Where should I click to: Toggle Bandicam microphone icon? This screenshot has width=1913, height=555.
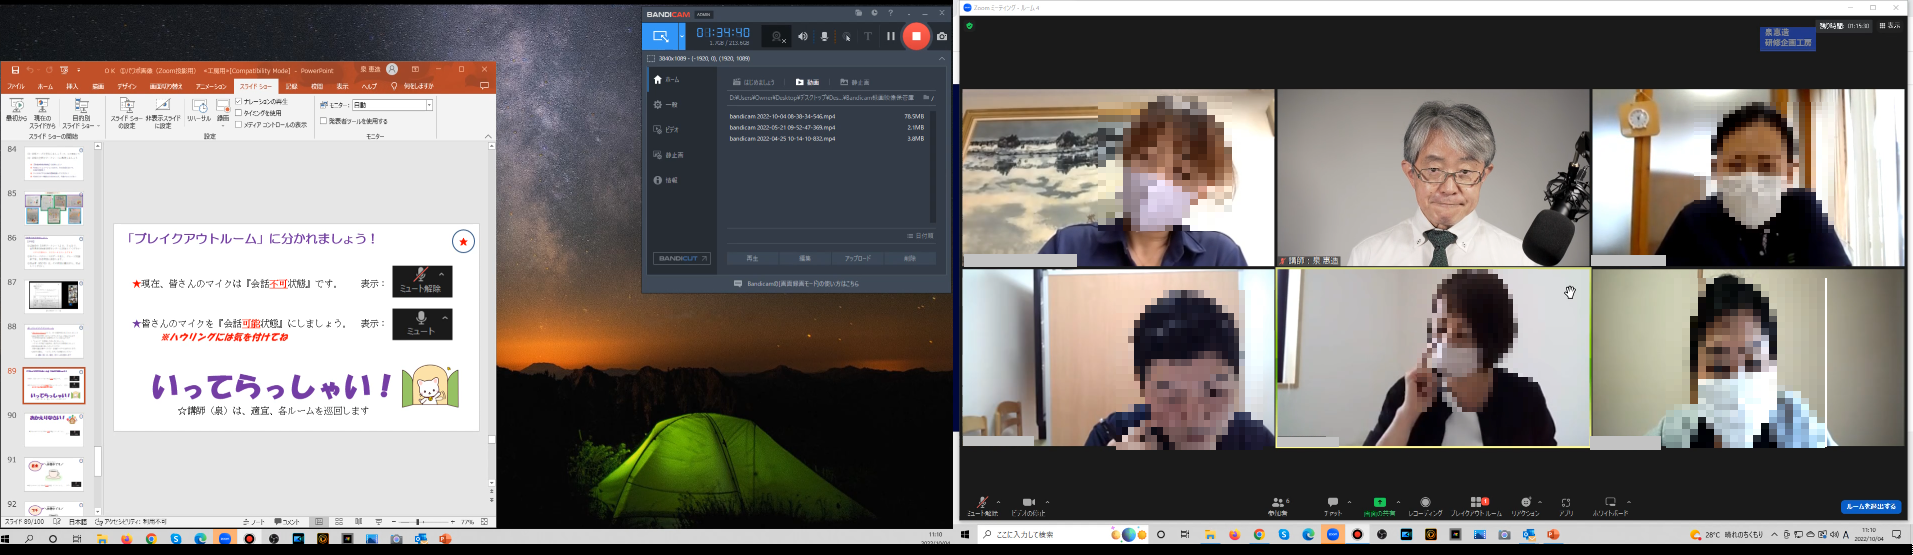pyautogui.click(x=824, y=36)
